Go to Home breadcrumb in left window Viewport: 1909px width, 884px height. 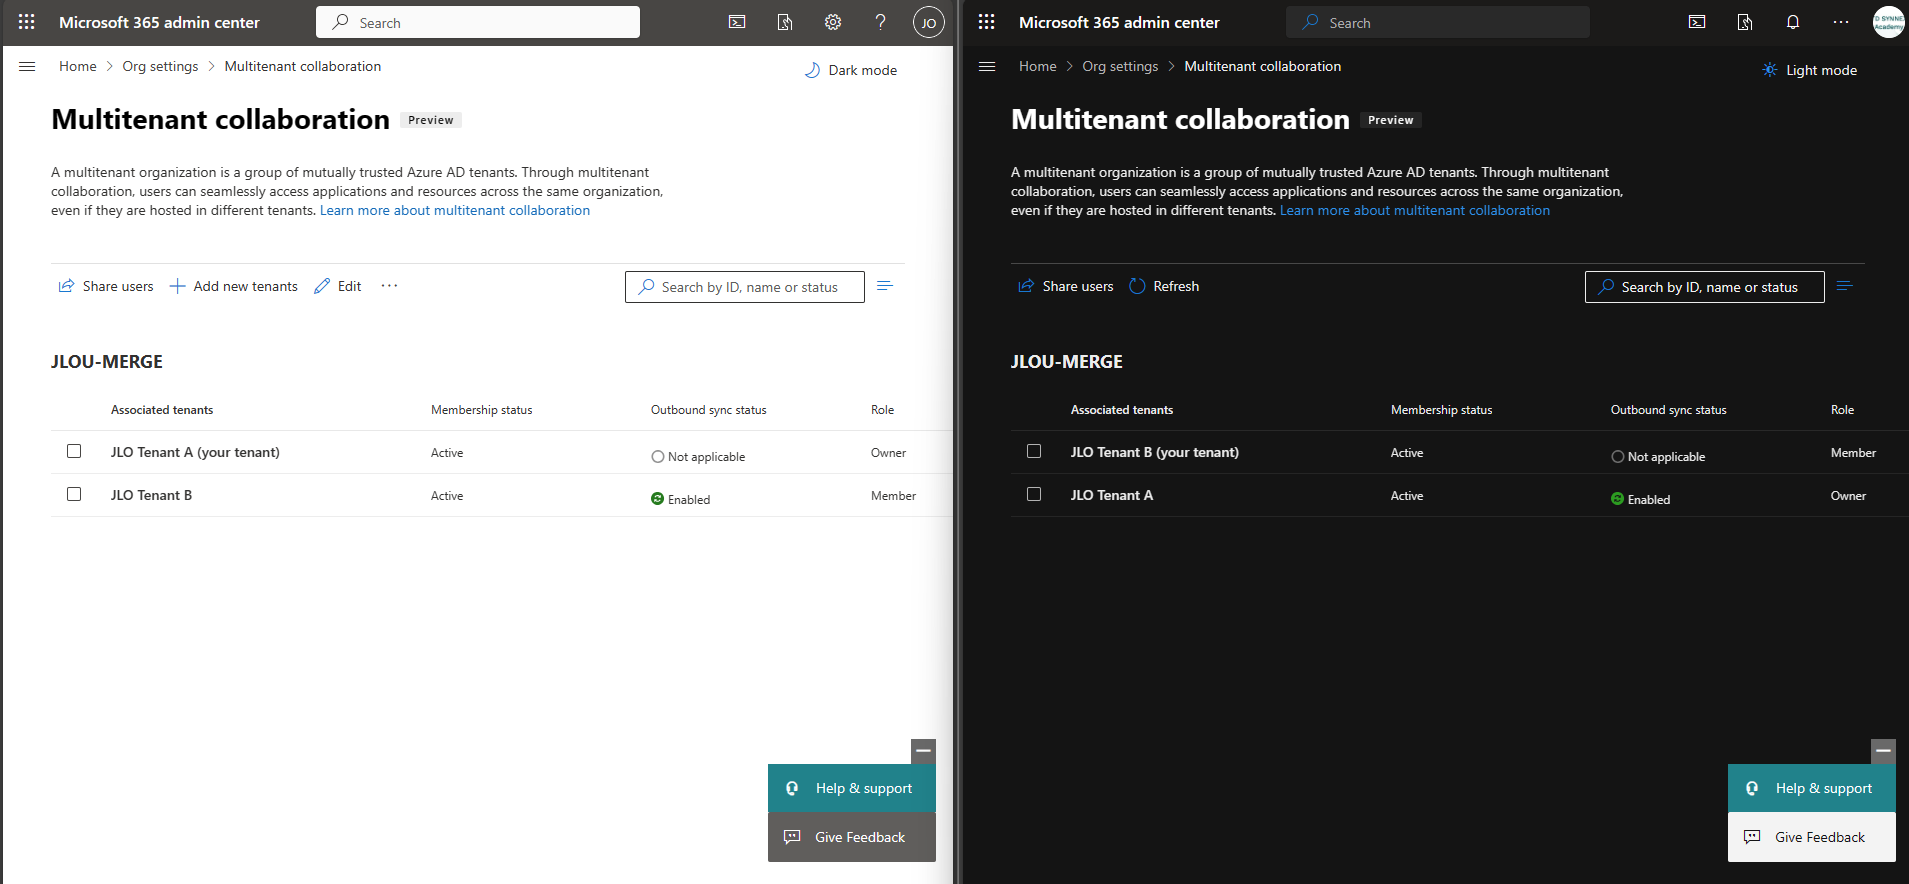pyautogui.click(x=78, y=66)
